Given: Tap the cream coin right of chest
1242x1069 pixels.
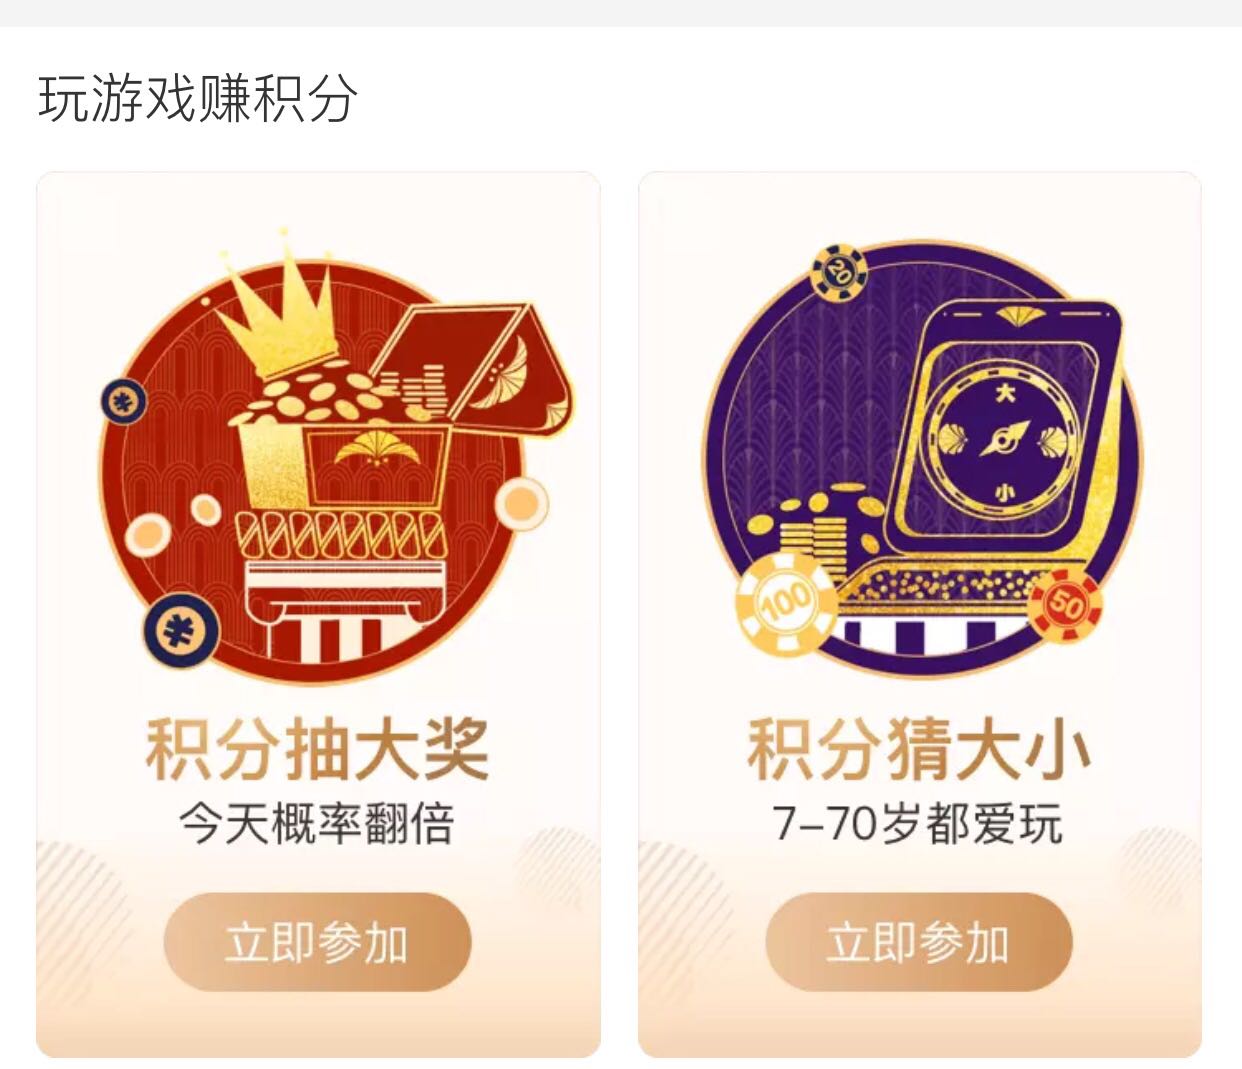Looking at the screenshot, I should (x=521, y=503).
